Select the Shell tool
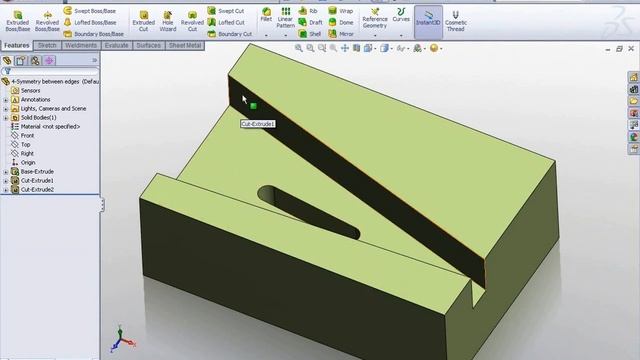This screenshot has width=640, height=360. (x=310, y=34)
